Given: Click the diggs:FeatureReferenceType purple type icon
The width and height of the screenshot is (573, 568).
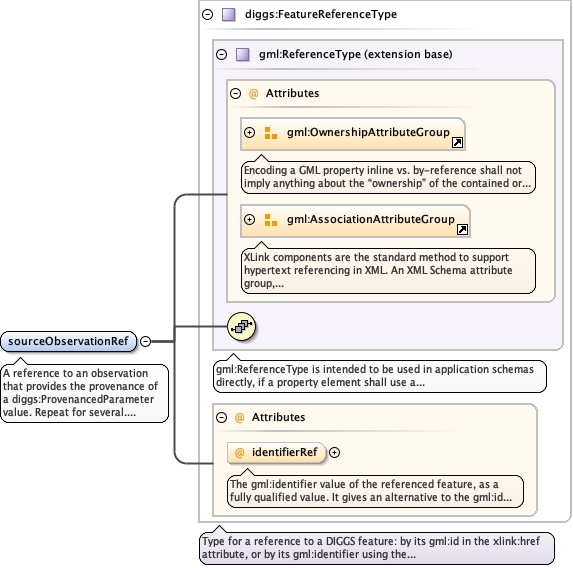Looking at the screenshot, I should (x=229, y=15).
